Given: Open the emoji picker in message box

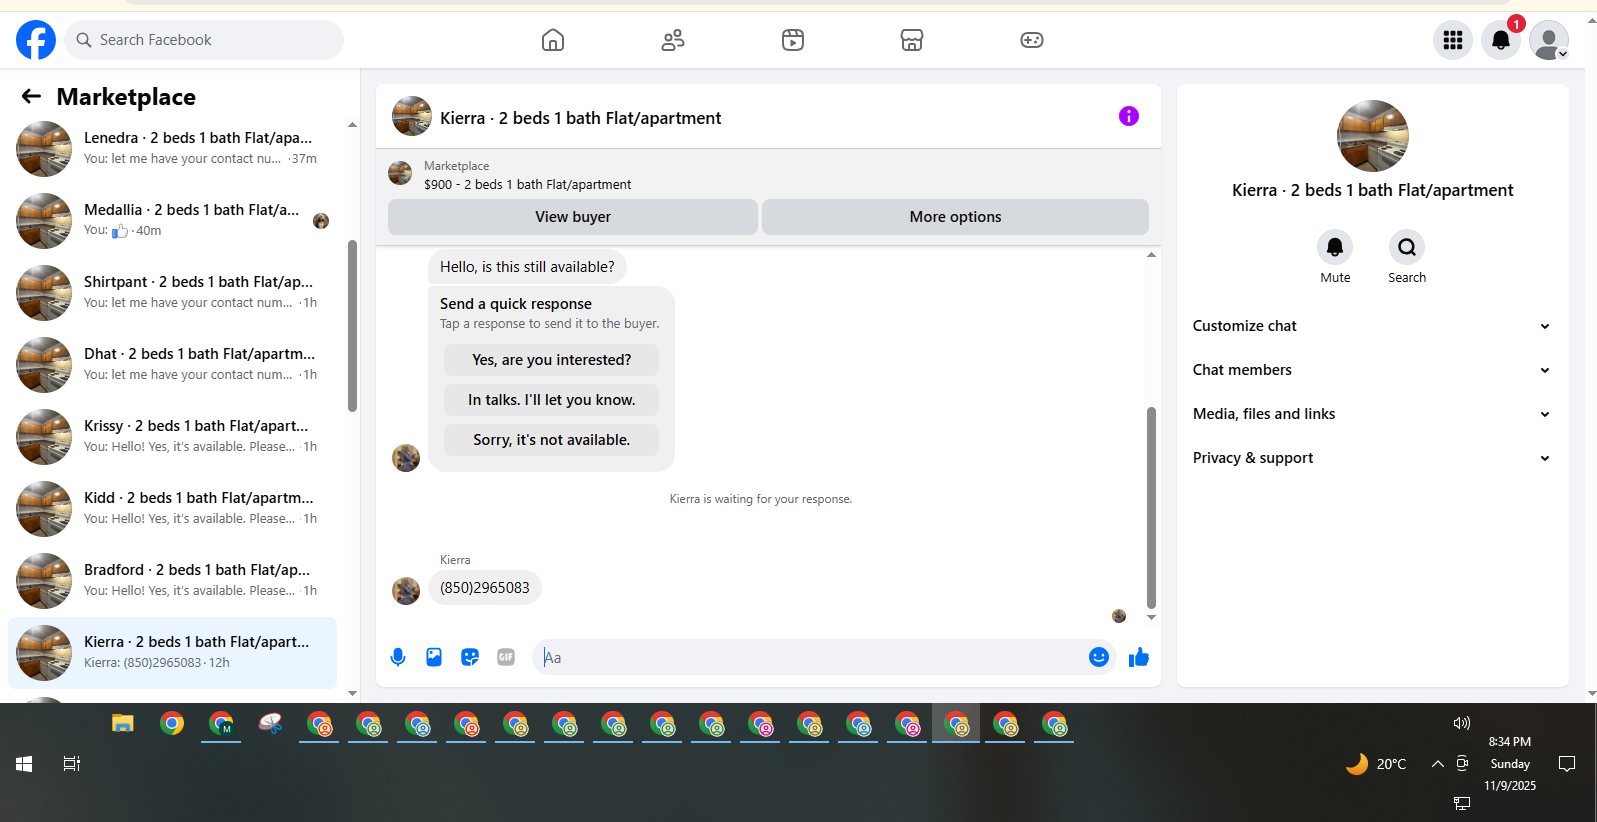Looking at the screenshot, I should 1099,657.
